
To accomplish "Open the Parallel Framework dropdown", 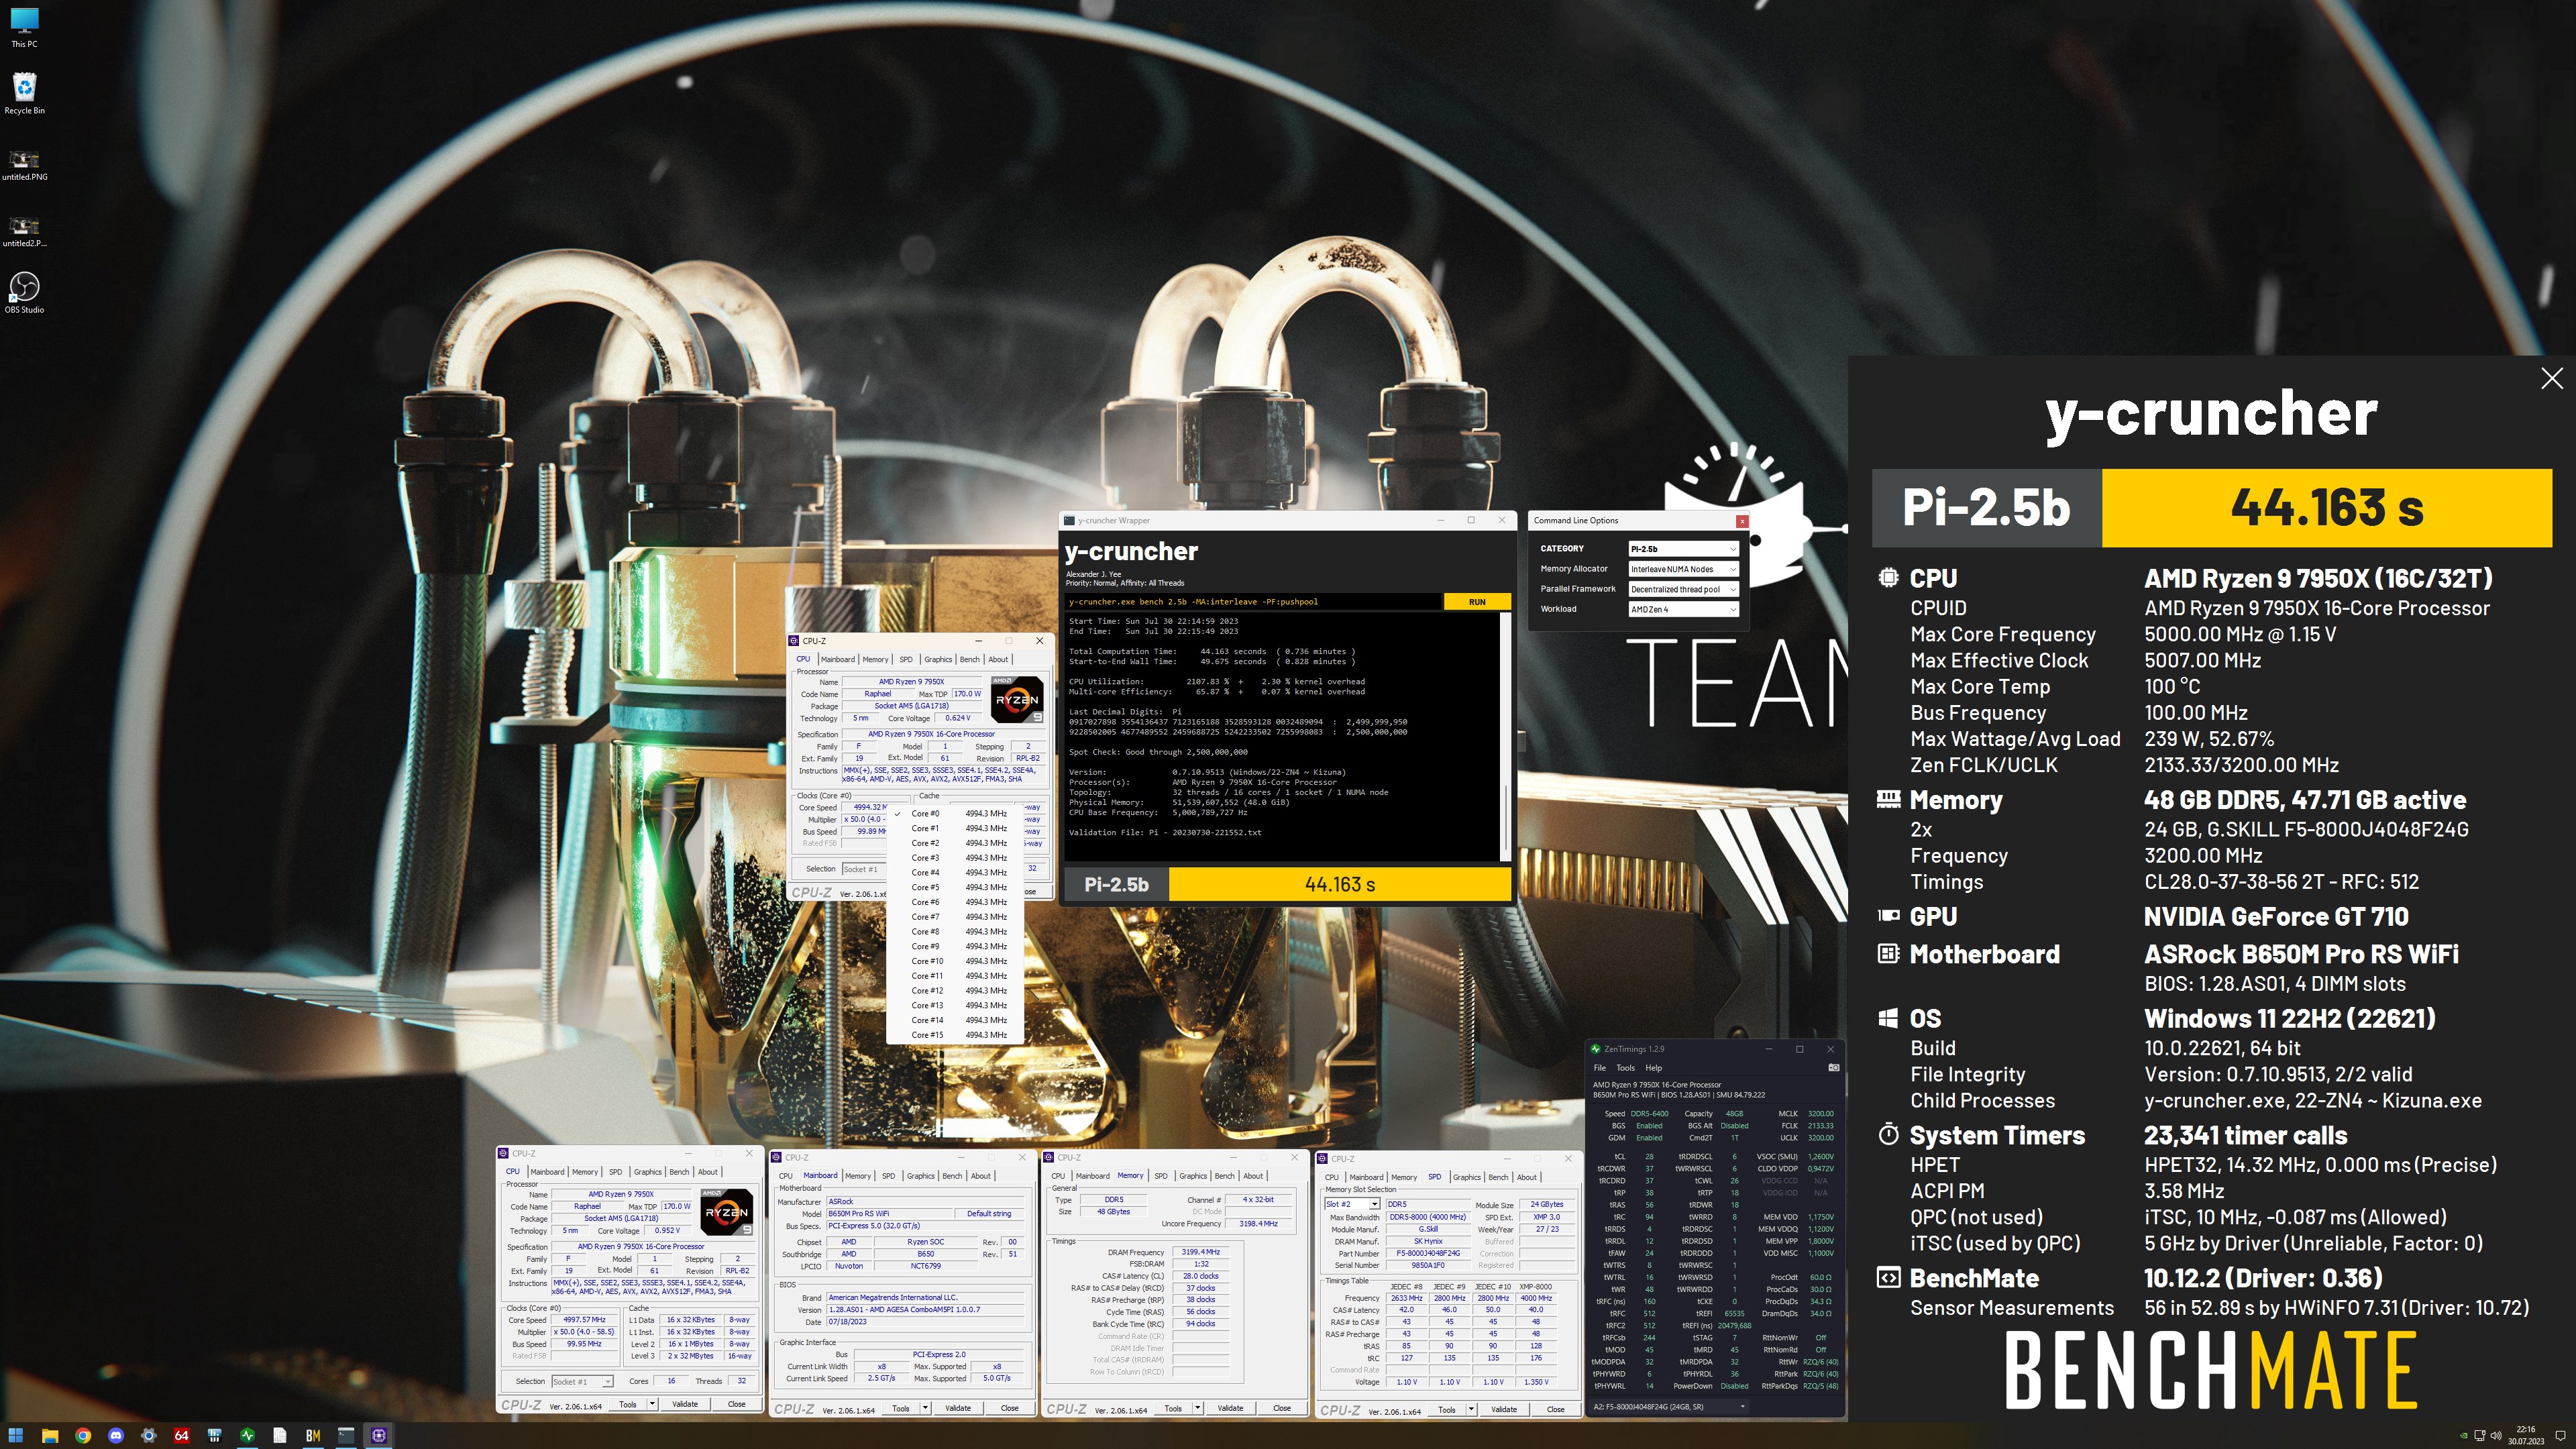I will point(1683,589).
